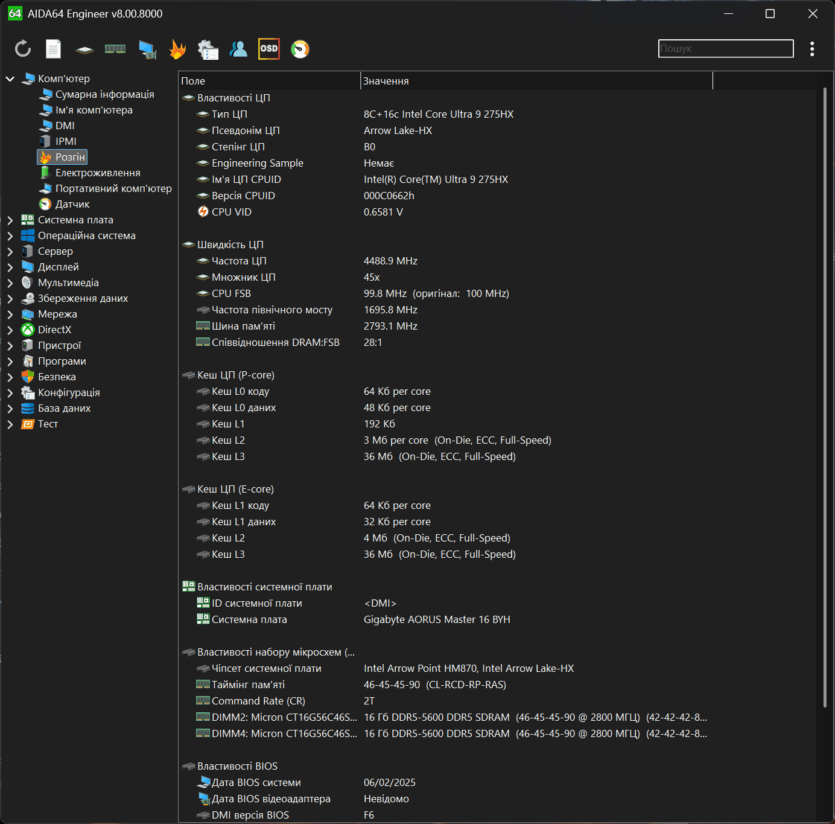Launch the memory module benchmark toolbar icon
The image size is (835, 824).
pyautogui.click(x=115, y=49)
